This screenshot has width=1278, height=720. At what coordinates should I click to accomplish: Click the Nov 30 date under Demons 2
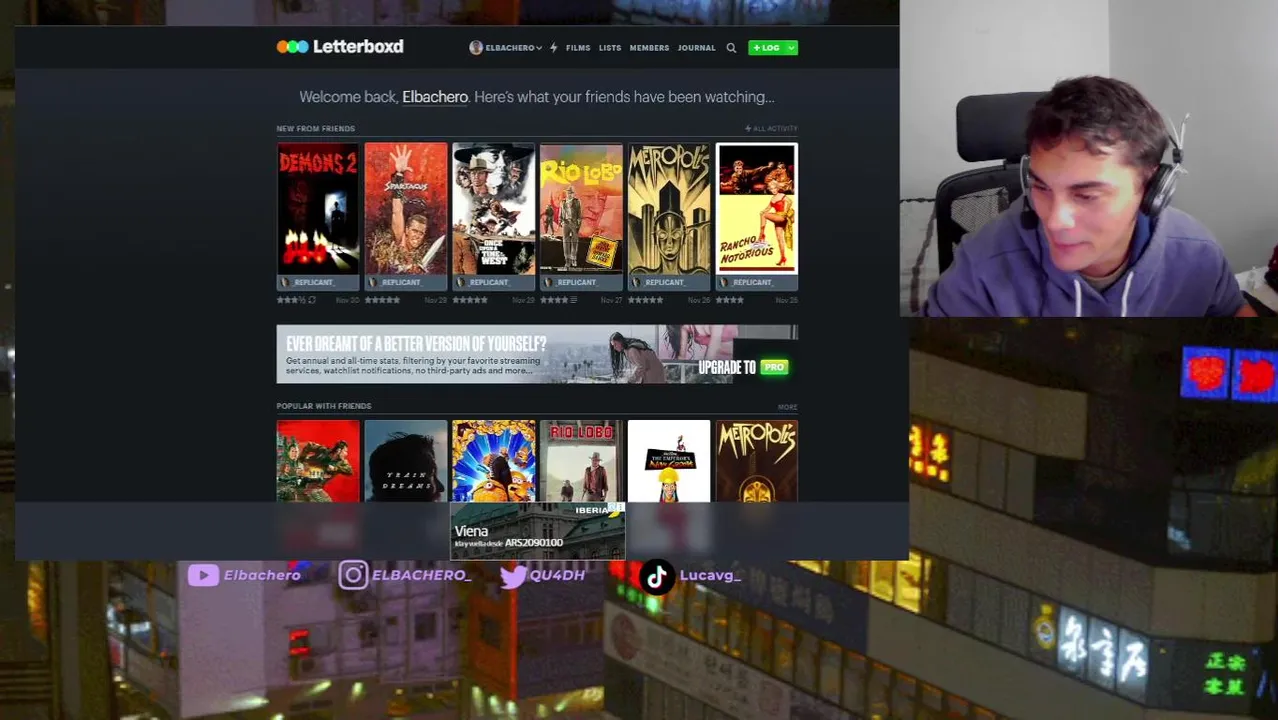(347, 300)
